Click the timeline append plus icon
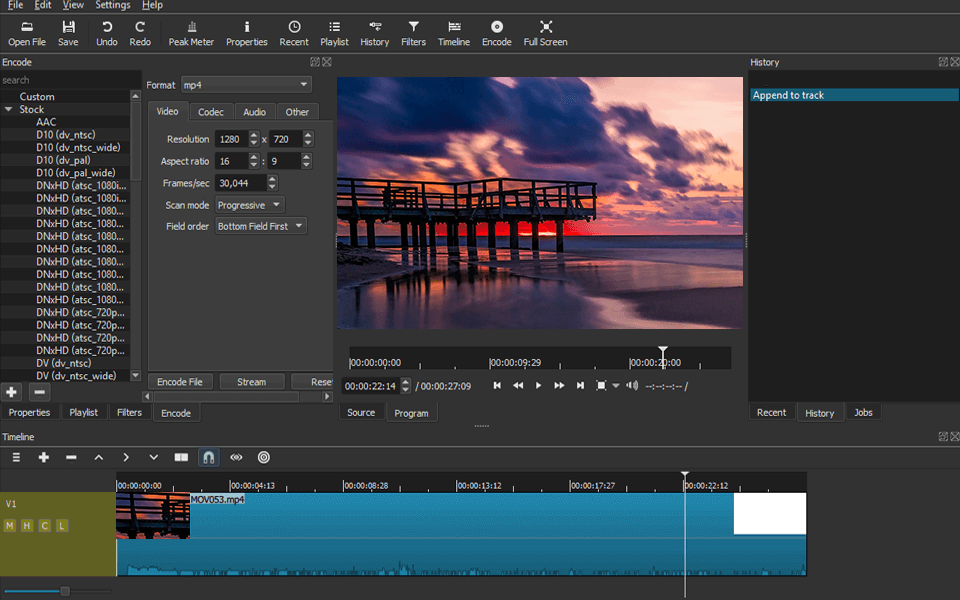 click(x=44, y=457)
